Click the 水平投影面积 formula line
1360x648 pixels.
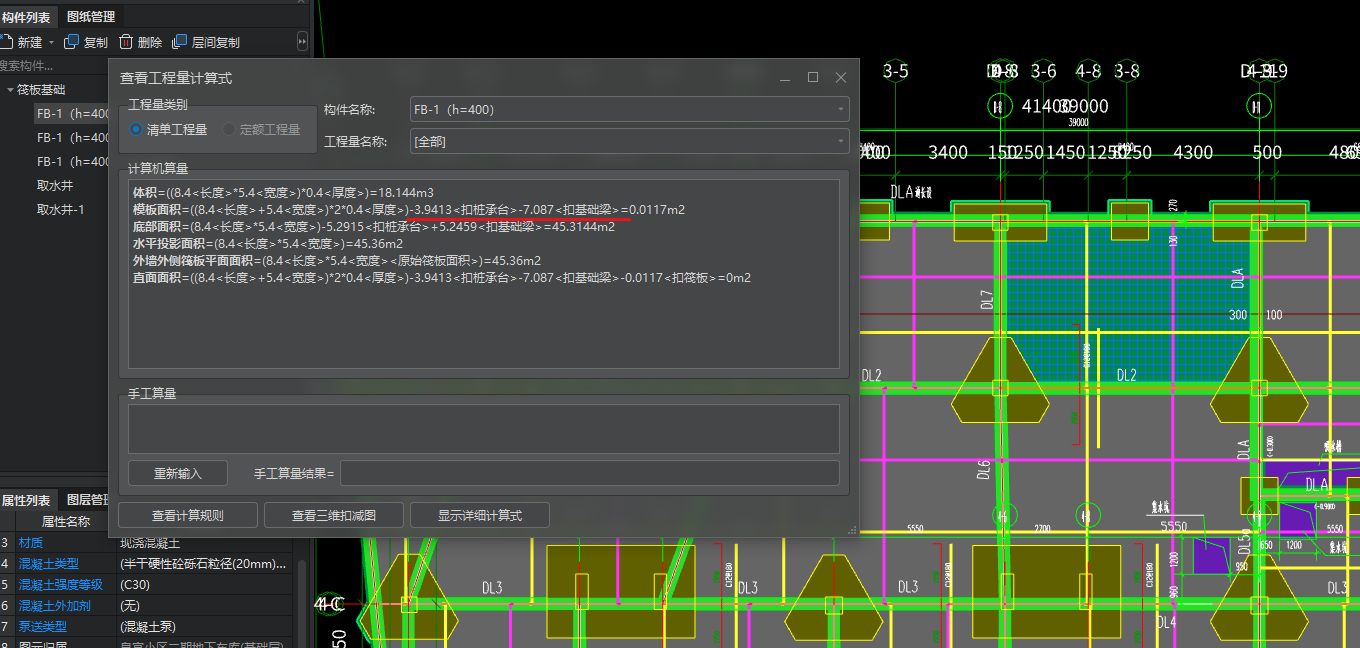pyautogui.click(x=267, y=244)
